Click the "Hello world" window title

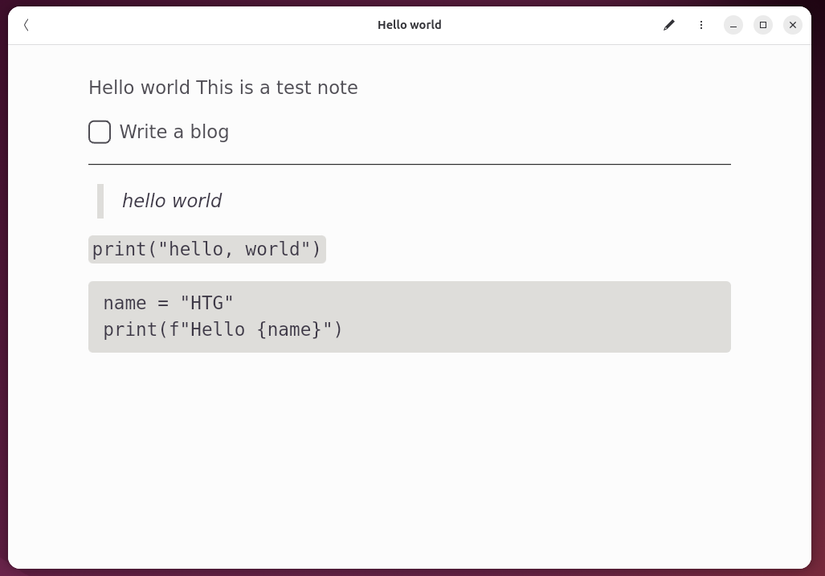click(409, 25)
